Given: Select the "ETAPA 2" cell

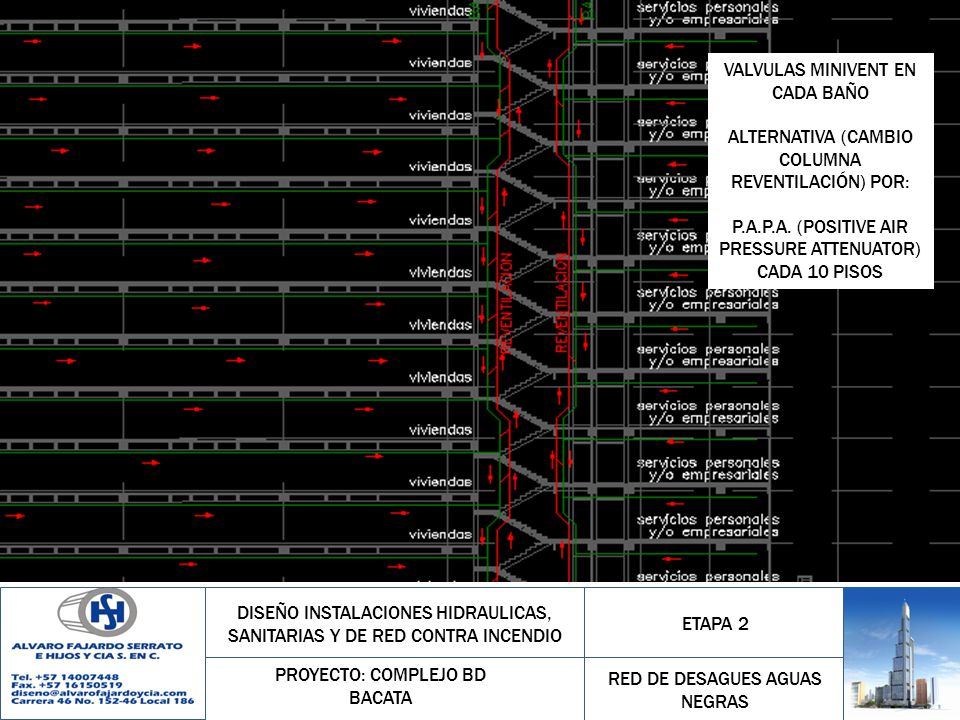Looking at the screenshot, I should click(714, 623).
